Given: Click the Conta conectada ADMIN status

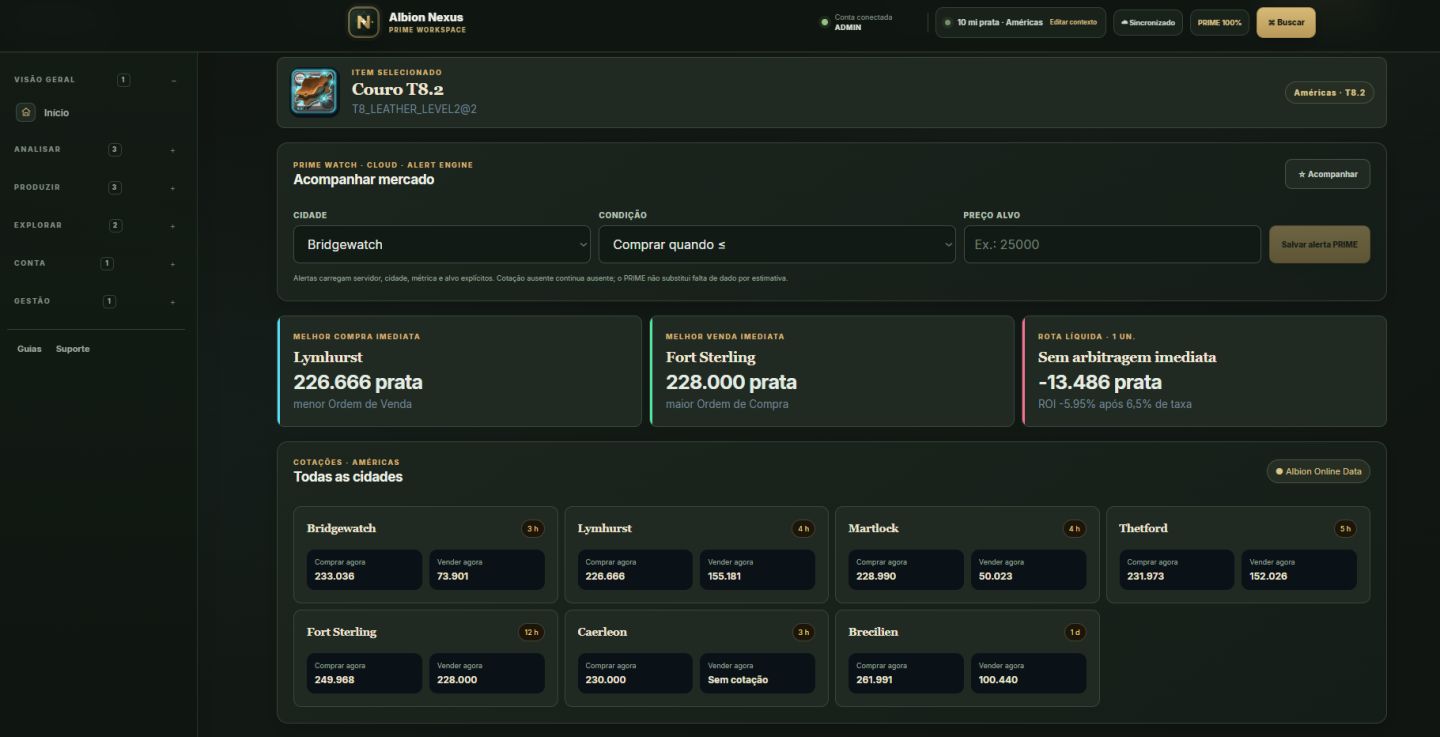Looking at the screenshot, I should click(x=856, y=22).
